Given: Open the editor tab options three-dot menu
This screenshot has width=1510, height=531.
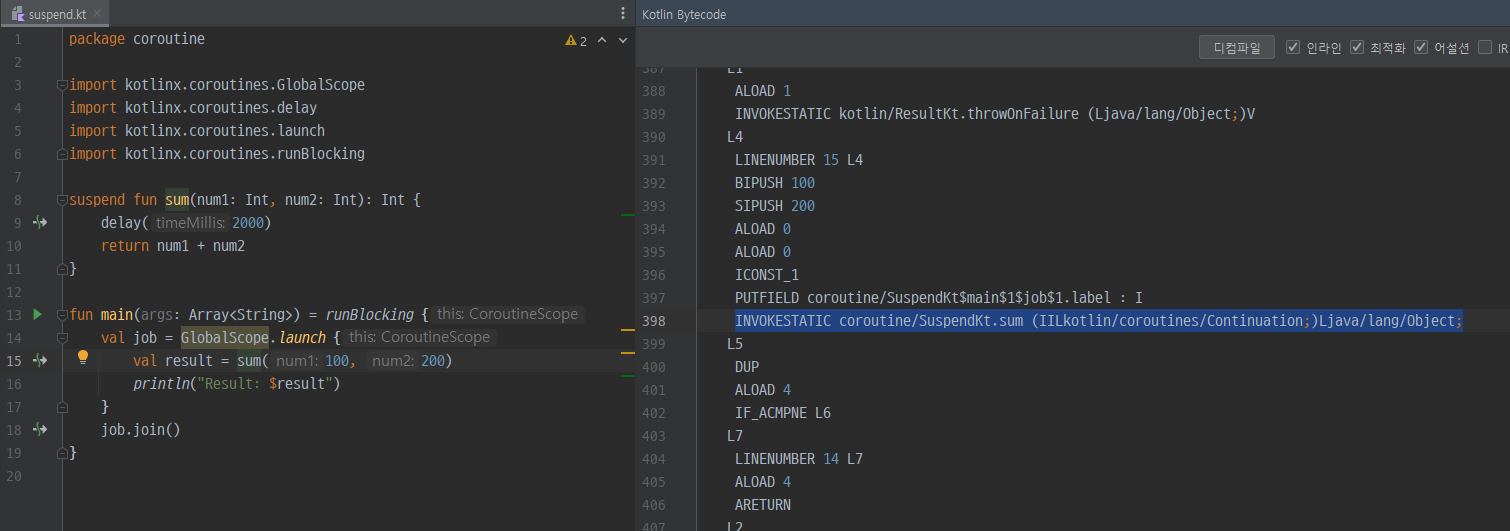Looking at the screenshot, I should pyautogui.click(x=623, y=14).
